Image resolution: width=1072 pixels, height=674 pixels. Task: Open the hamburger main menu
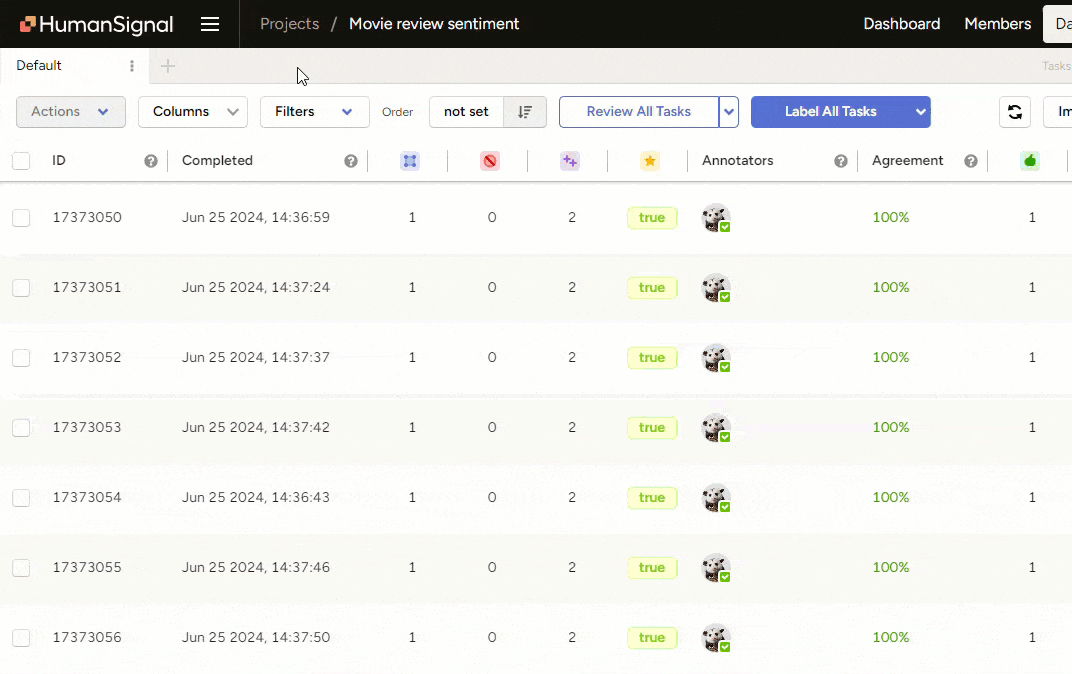pos(210,24)
